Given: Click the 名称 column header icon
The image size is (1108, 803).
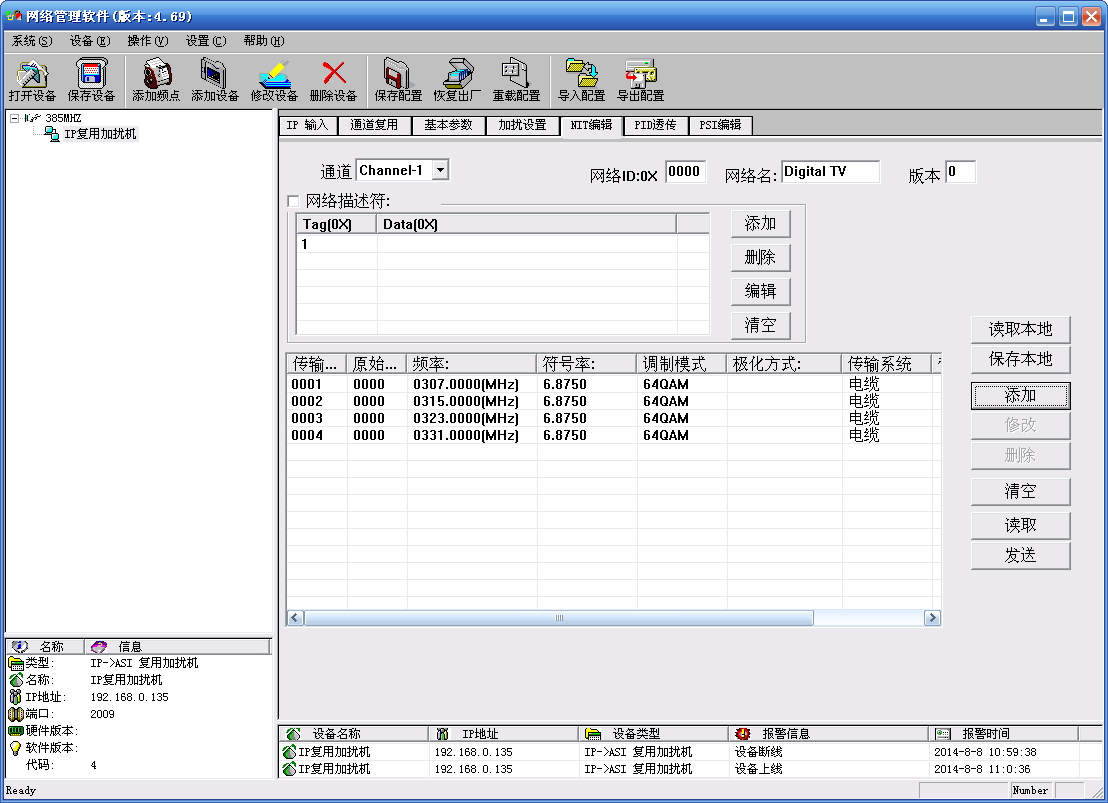Looking at the screenshot, I should (20, 646).
